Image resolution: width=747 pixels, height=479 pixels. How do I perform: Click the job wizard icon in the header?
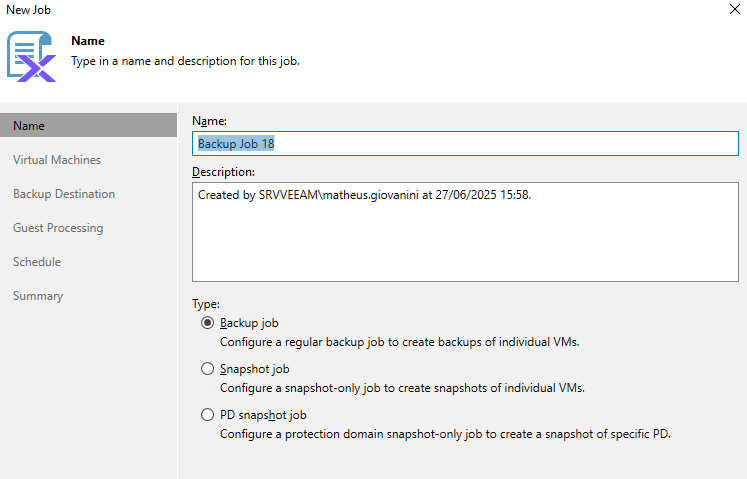pyautogui.click(x=31, y=56)
